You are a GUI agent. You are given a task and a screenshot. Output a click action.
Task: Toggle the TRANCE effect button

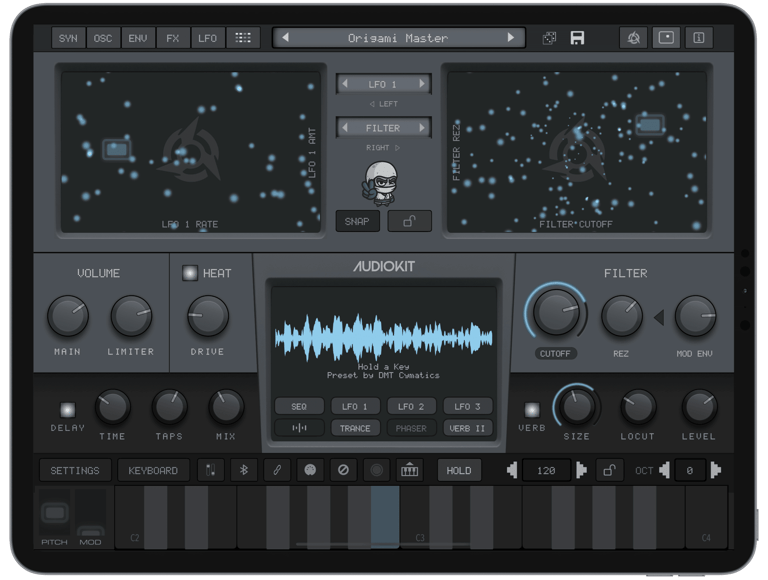355,428
